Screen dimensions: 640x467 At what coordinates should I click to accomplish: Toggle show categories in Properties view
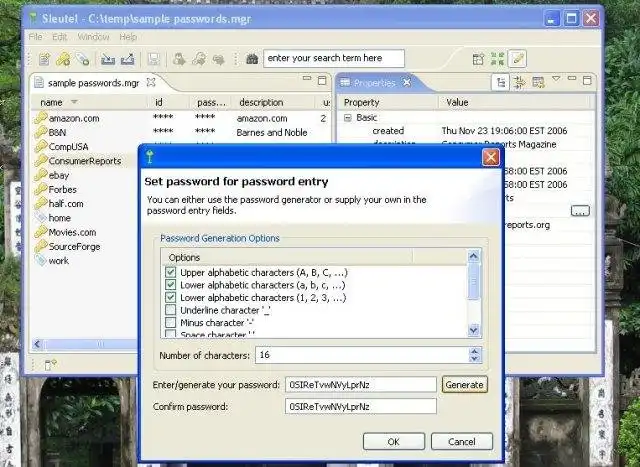coord(500,82)
